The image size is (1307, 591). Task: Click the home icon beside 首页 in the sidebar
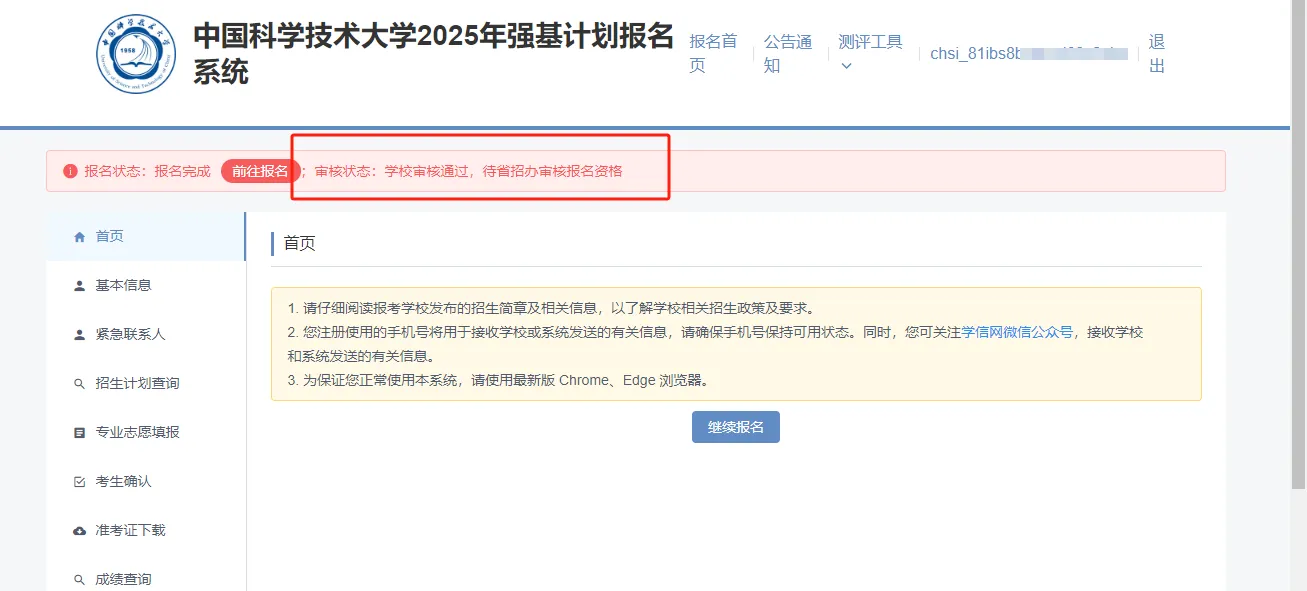coord(80,237)
